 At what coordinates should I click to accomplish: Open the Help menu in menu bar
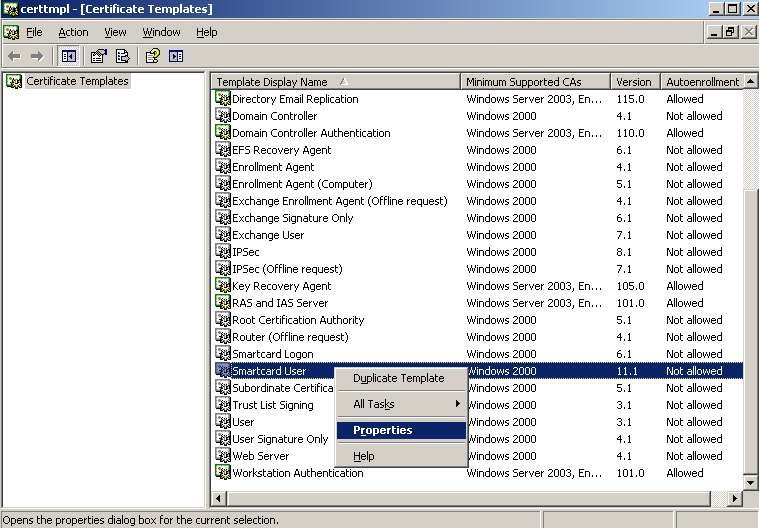[x=207, y=32]
